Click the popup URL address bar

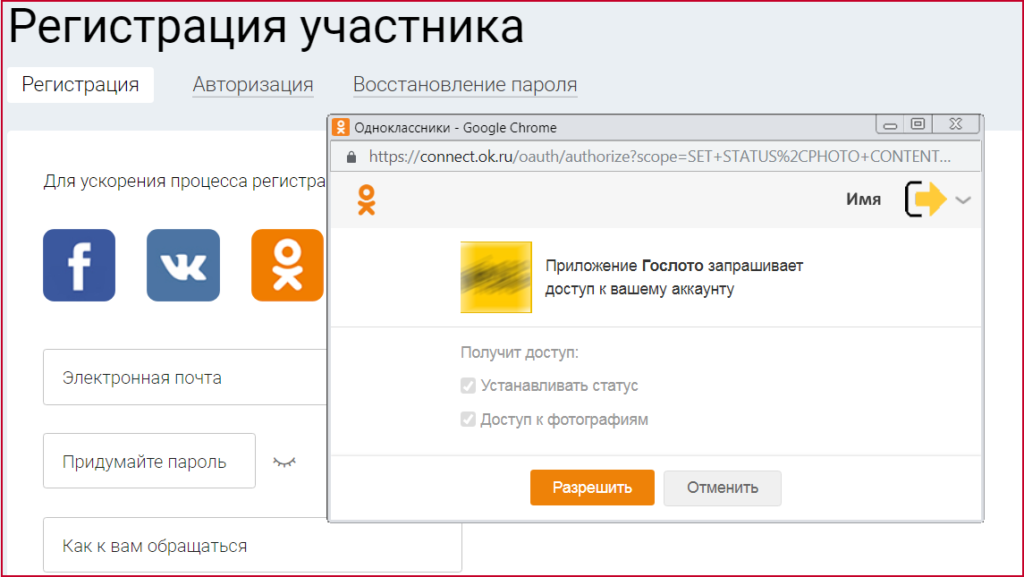coord(656,157)
